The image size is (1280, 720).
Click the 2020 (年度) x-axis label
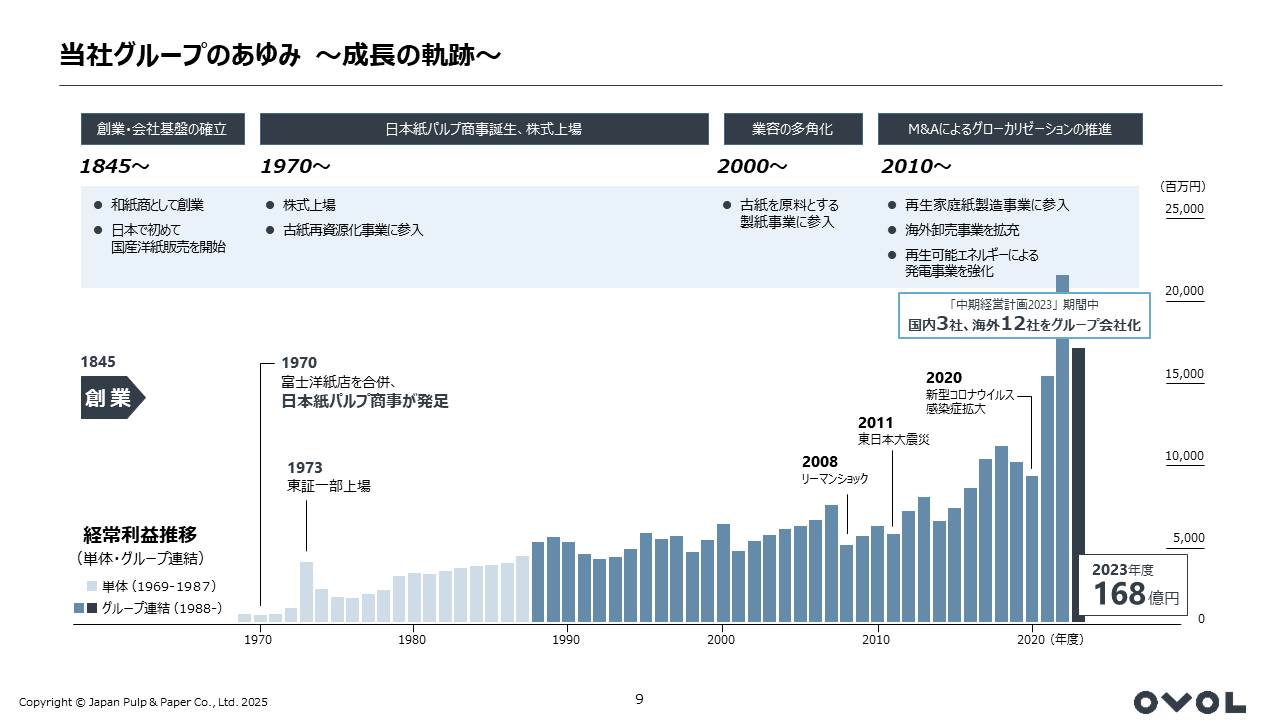point(1050,638)
